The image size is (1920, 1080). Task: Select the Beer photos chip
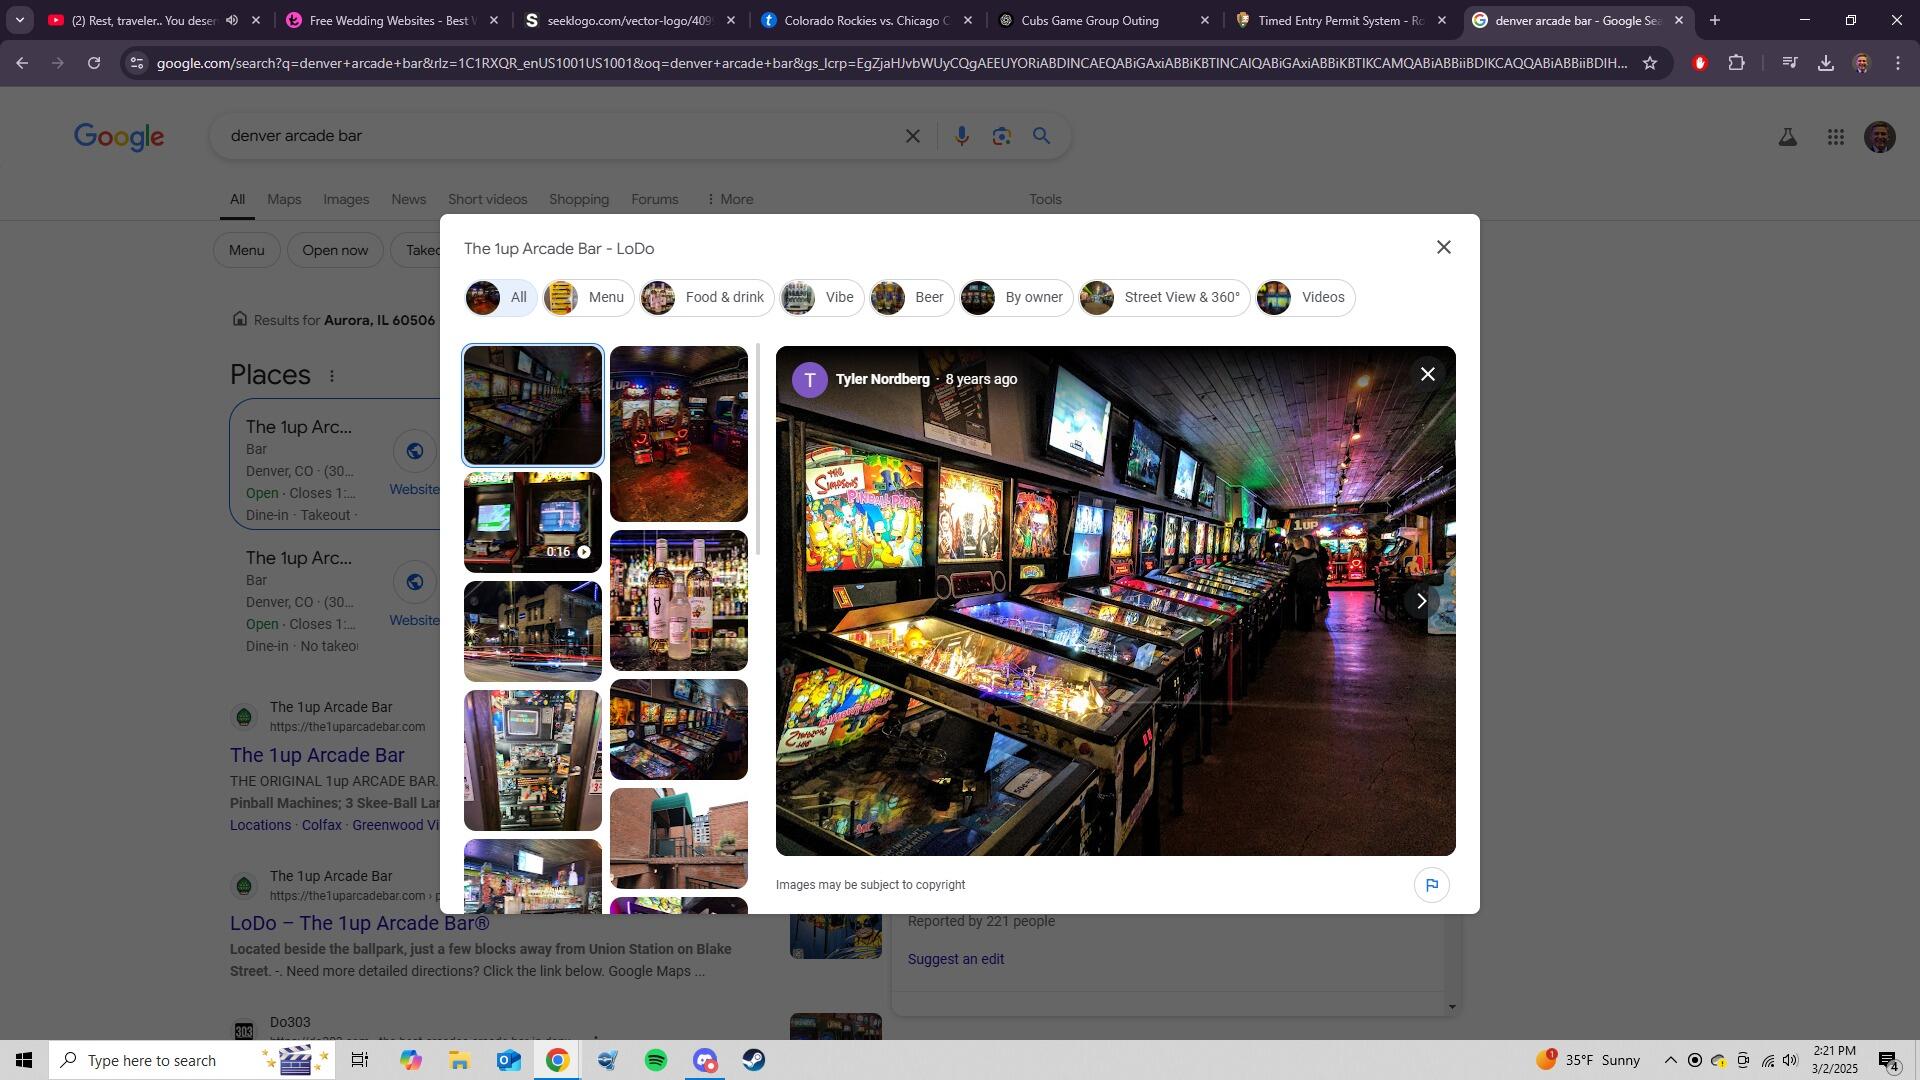point(912,298)
